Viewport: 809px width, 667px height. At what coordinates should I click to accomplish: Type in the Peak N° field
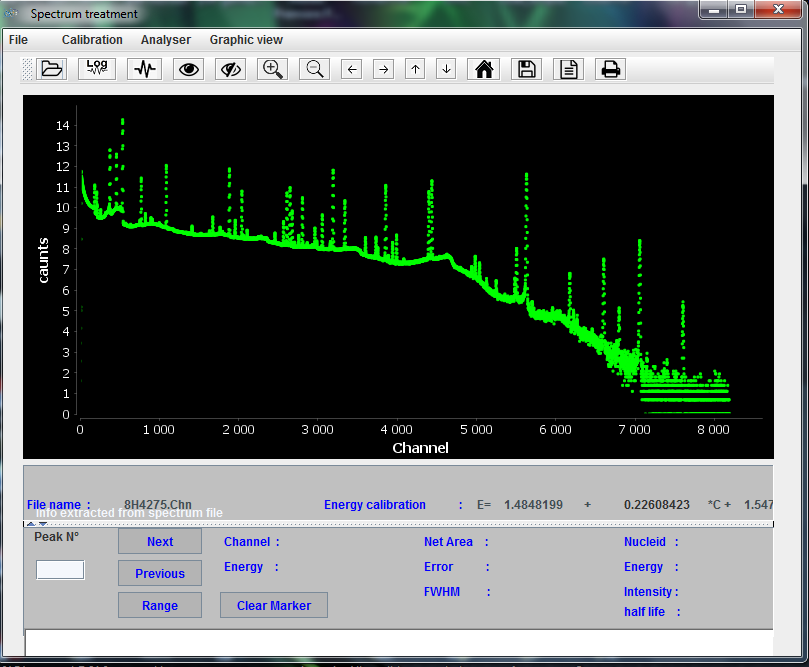[x=59, y=569]
